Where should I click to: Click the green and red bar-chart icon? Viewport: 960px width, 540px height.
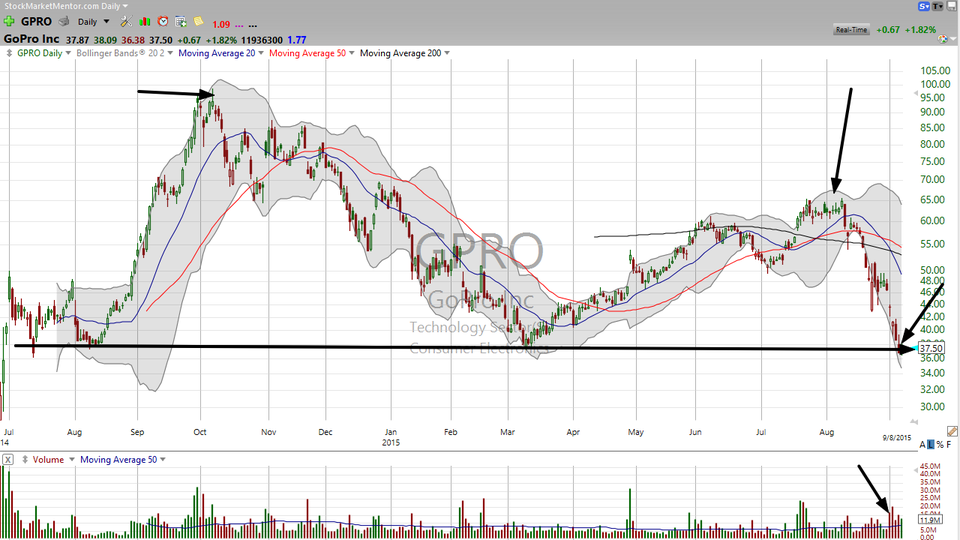(145, 21)
